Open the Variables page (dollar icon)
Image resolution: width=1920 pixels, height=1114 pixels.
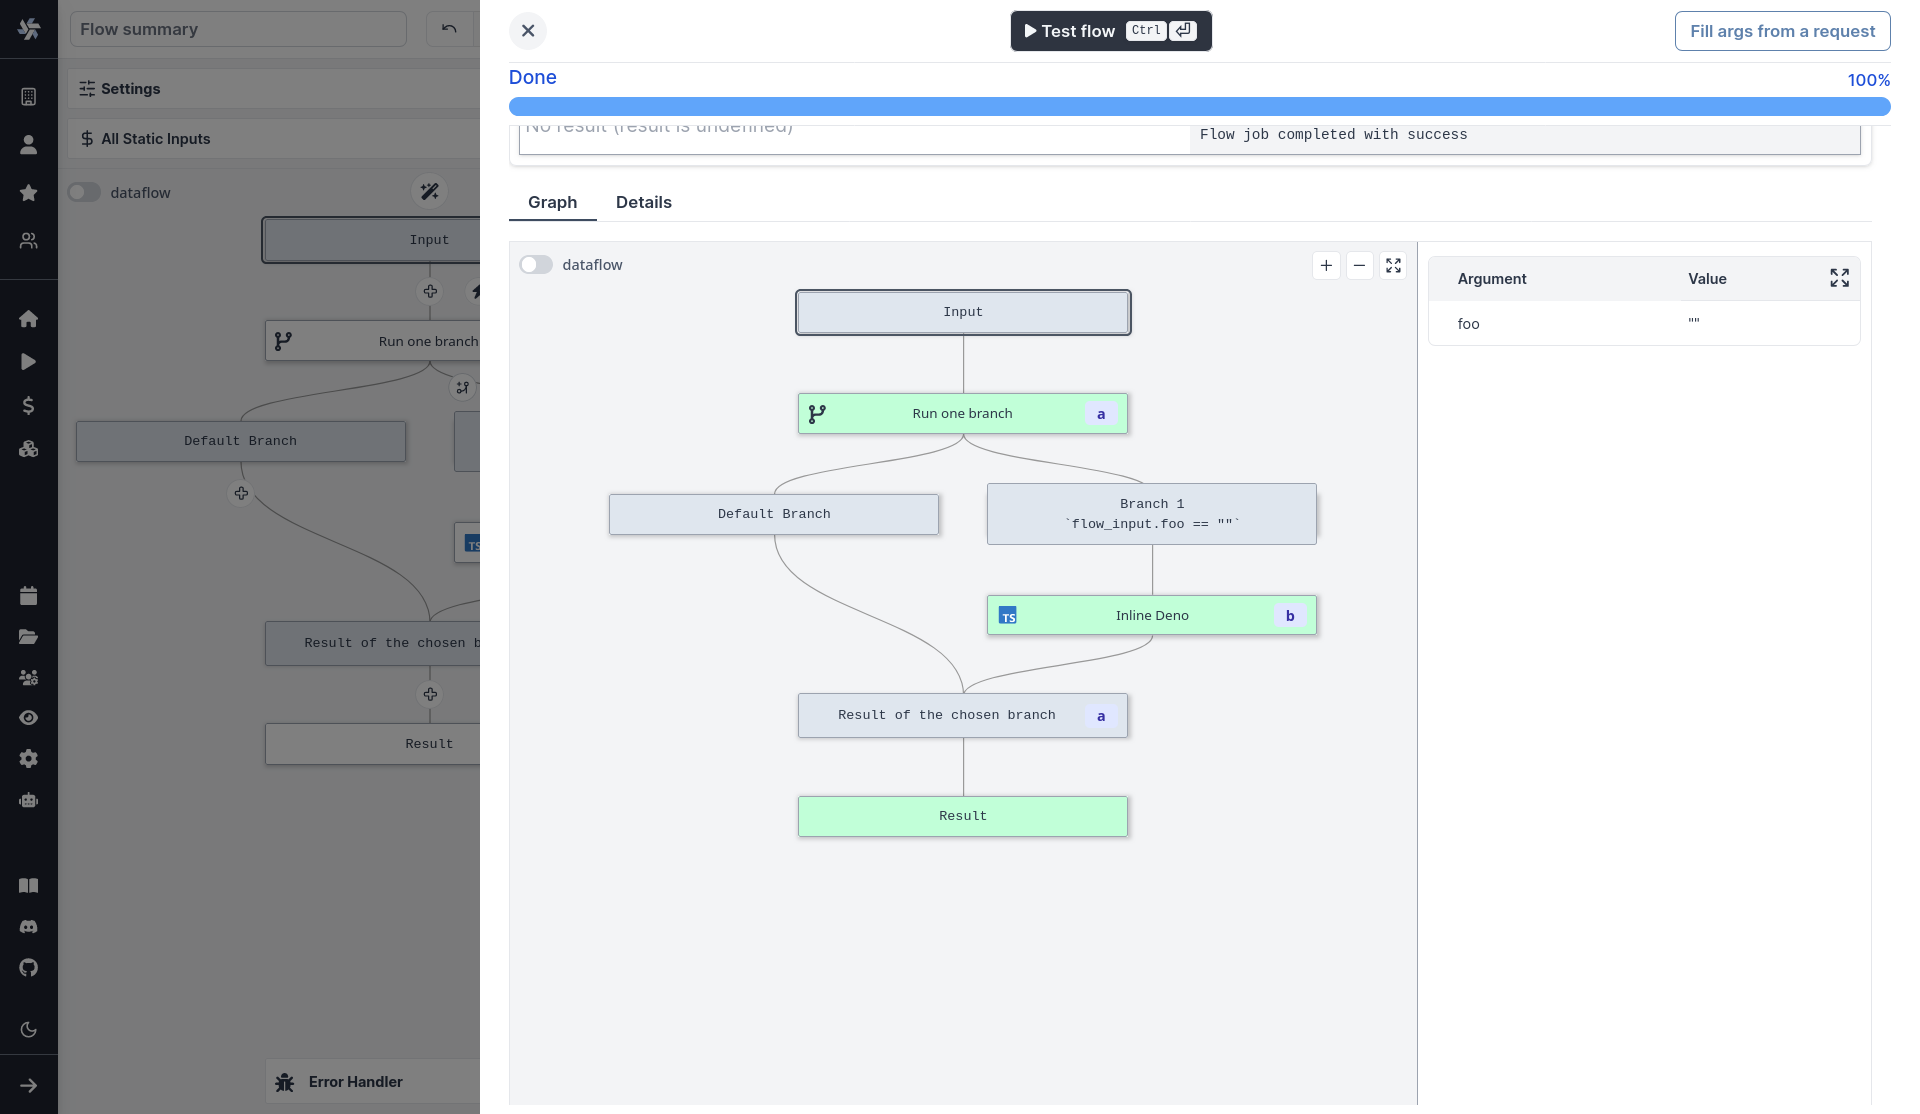pyautogui.click(x=29, y=406)
